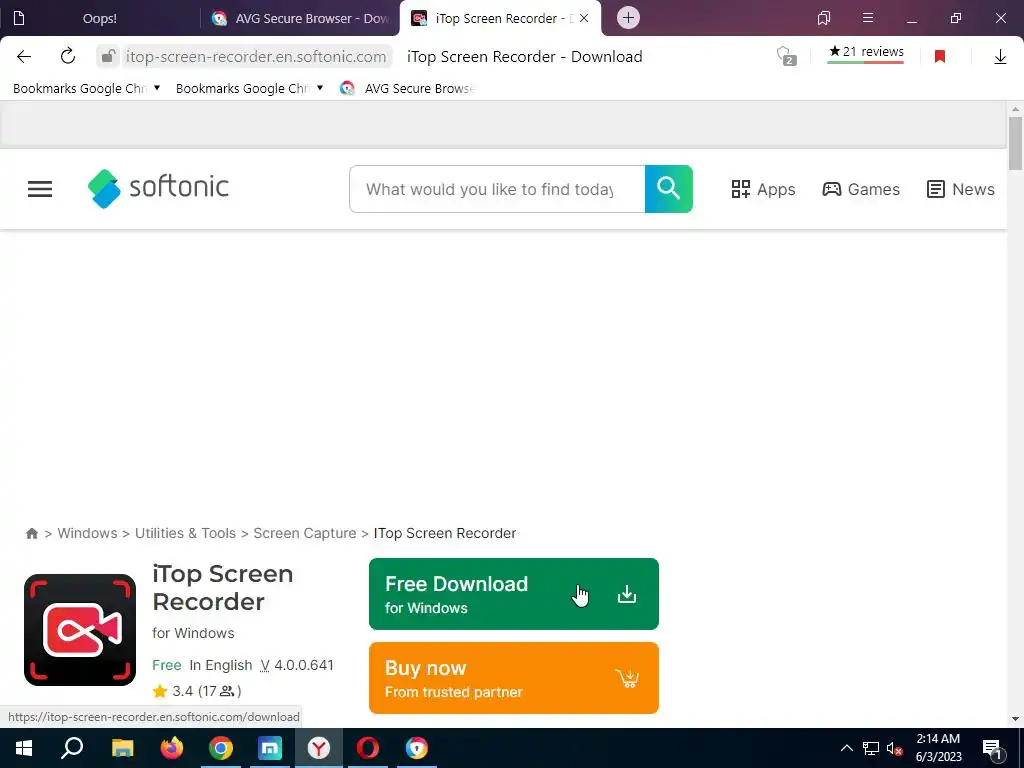
Task: Open the Windows breadcrumb link
Action: pyautogui.click(x=88, y=534)
